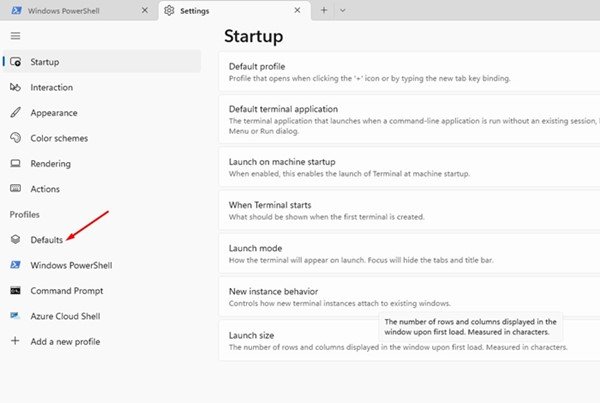Click the Rendering monitor icon

pos(15,163)
